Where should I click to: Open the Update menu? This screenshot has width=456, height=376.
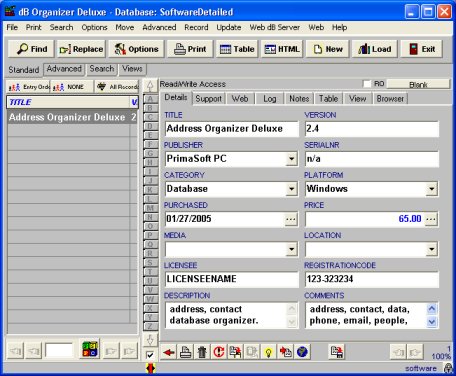229,27
